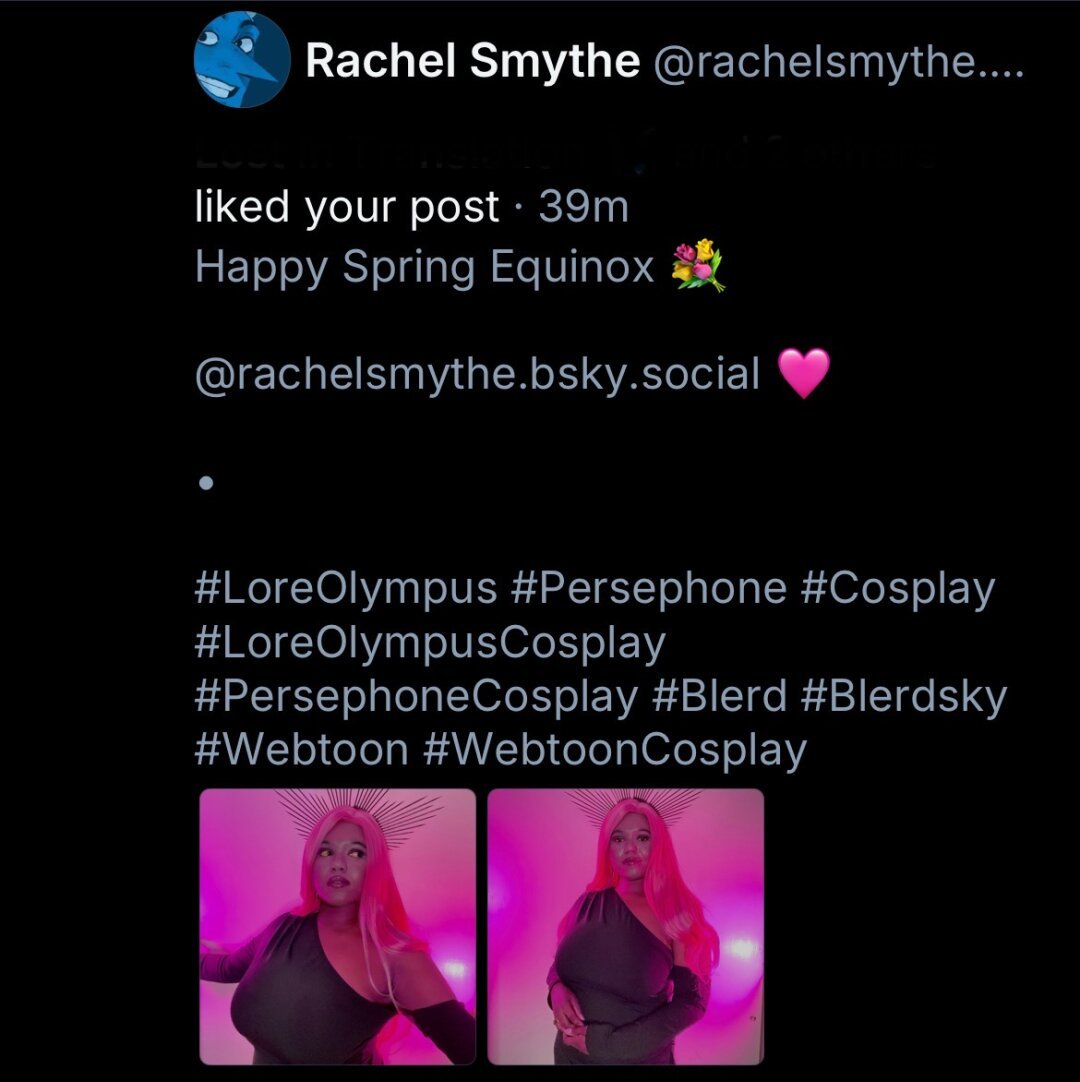View the left cosplay photo thumbnail
The width and height of the screenshot is (1080, 1082).
(x=337, y=927)
